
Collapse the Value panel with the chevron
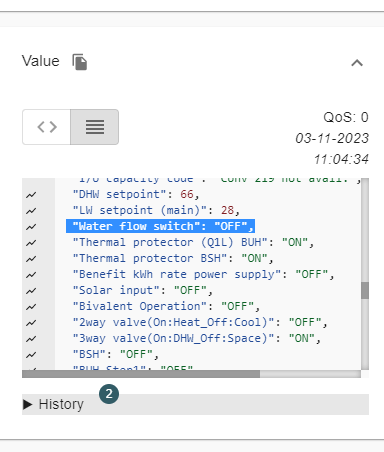pyautogui.click(x=357, y=63)
